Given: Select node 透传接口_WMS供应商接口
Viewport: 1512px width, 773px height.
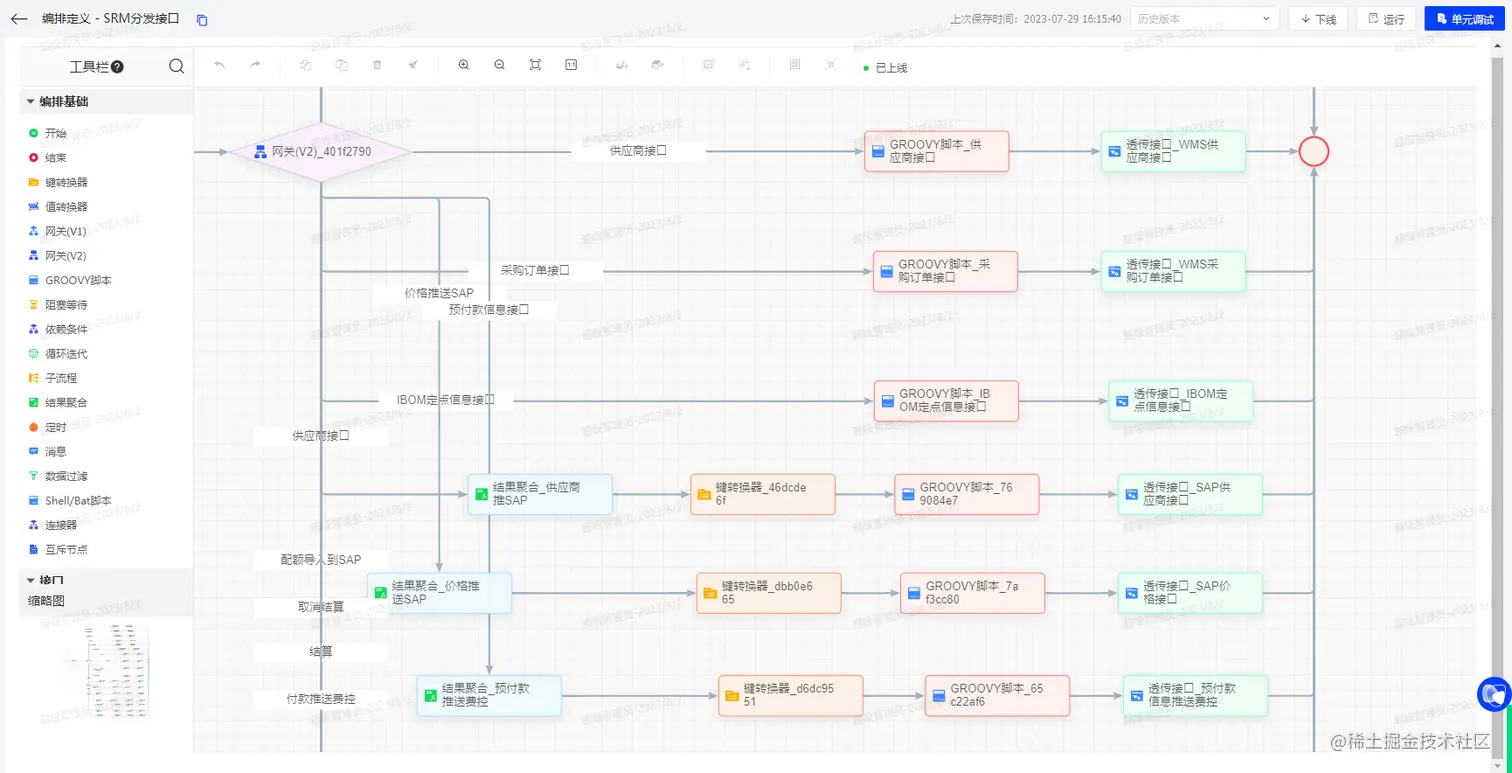Looking at the screenshot, I should tap(1173, 151).
